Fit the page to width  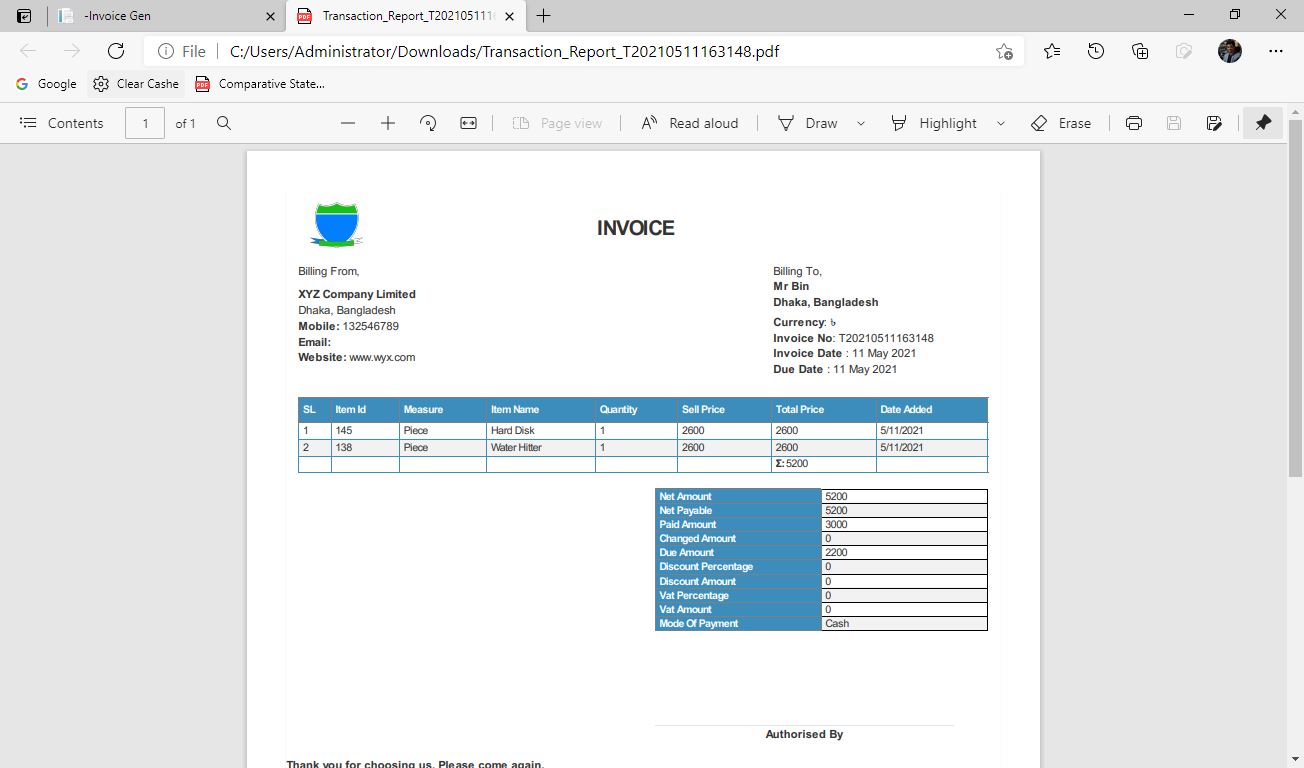467,122
